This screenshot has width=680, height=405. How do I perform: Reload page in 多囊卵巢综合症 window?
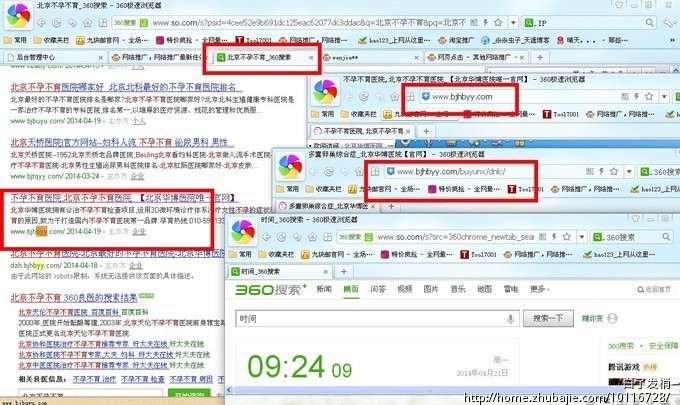coord(329,172)
